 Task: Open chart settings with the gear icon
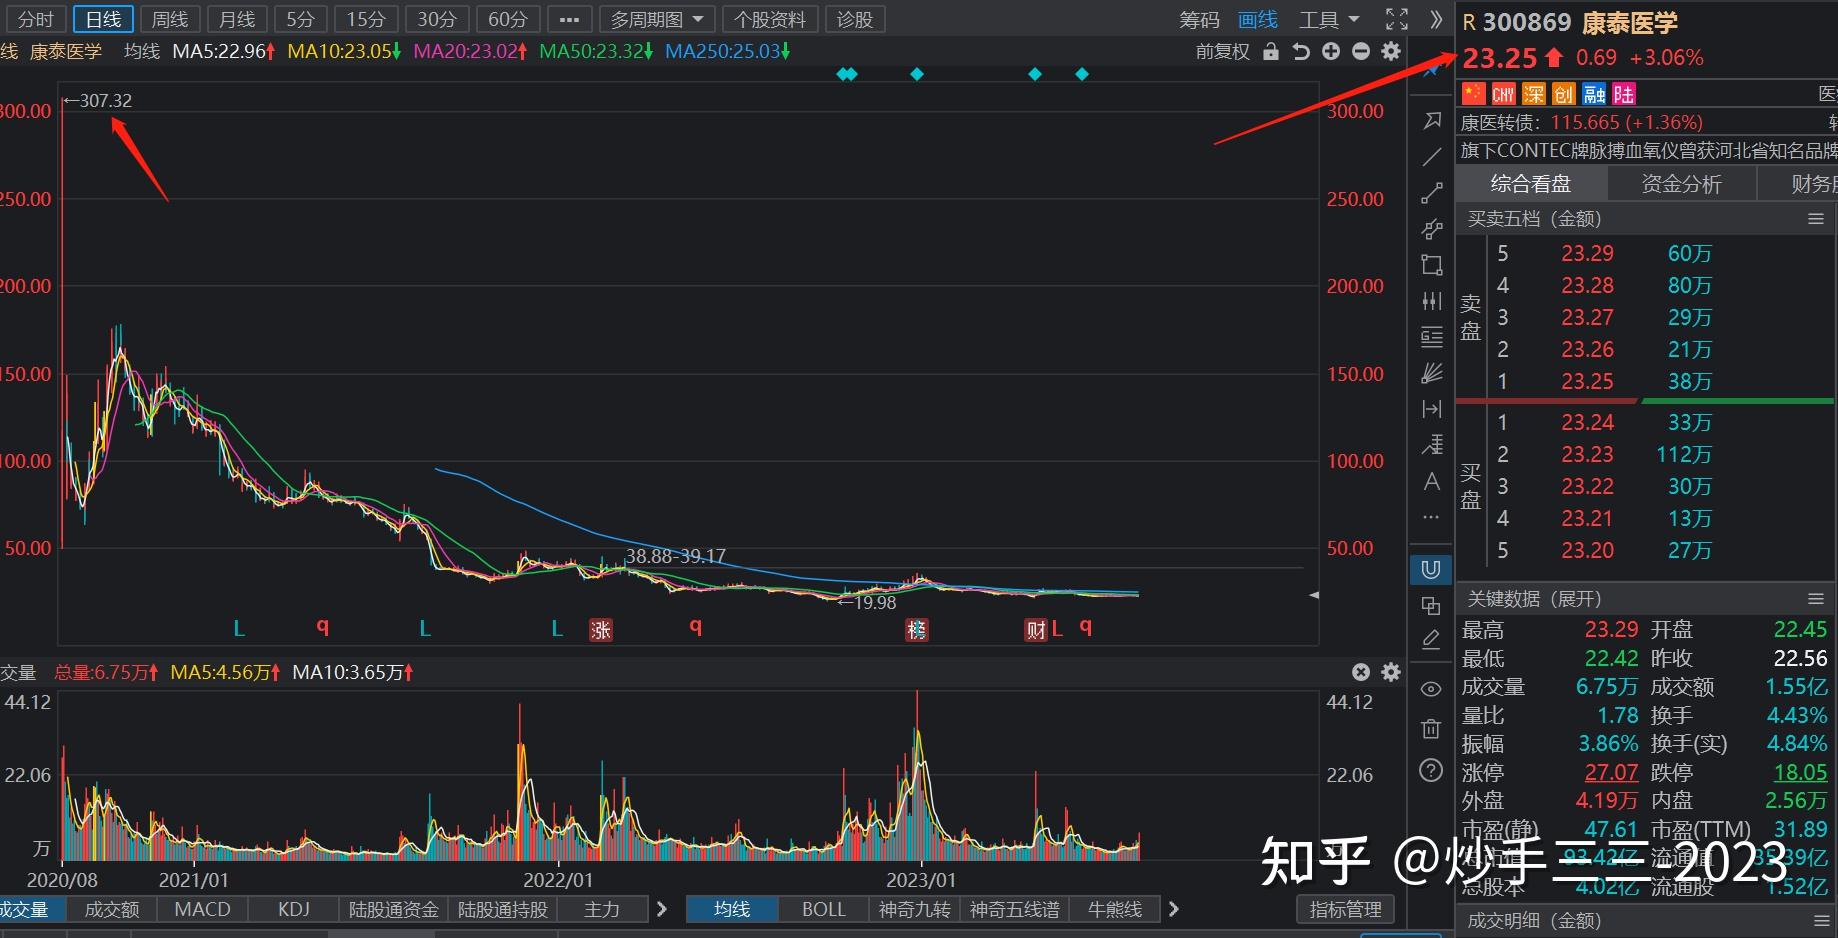(1391, 52)
